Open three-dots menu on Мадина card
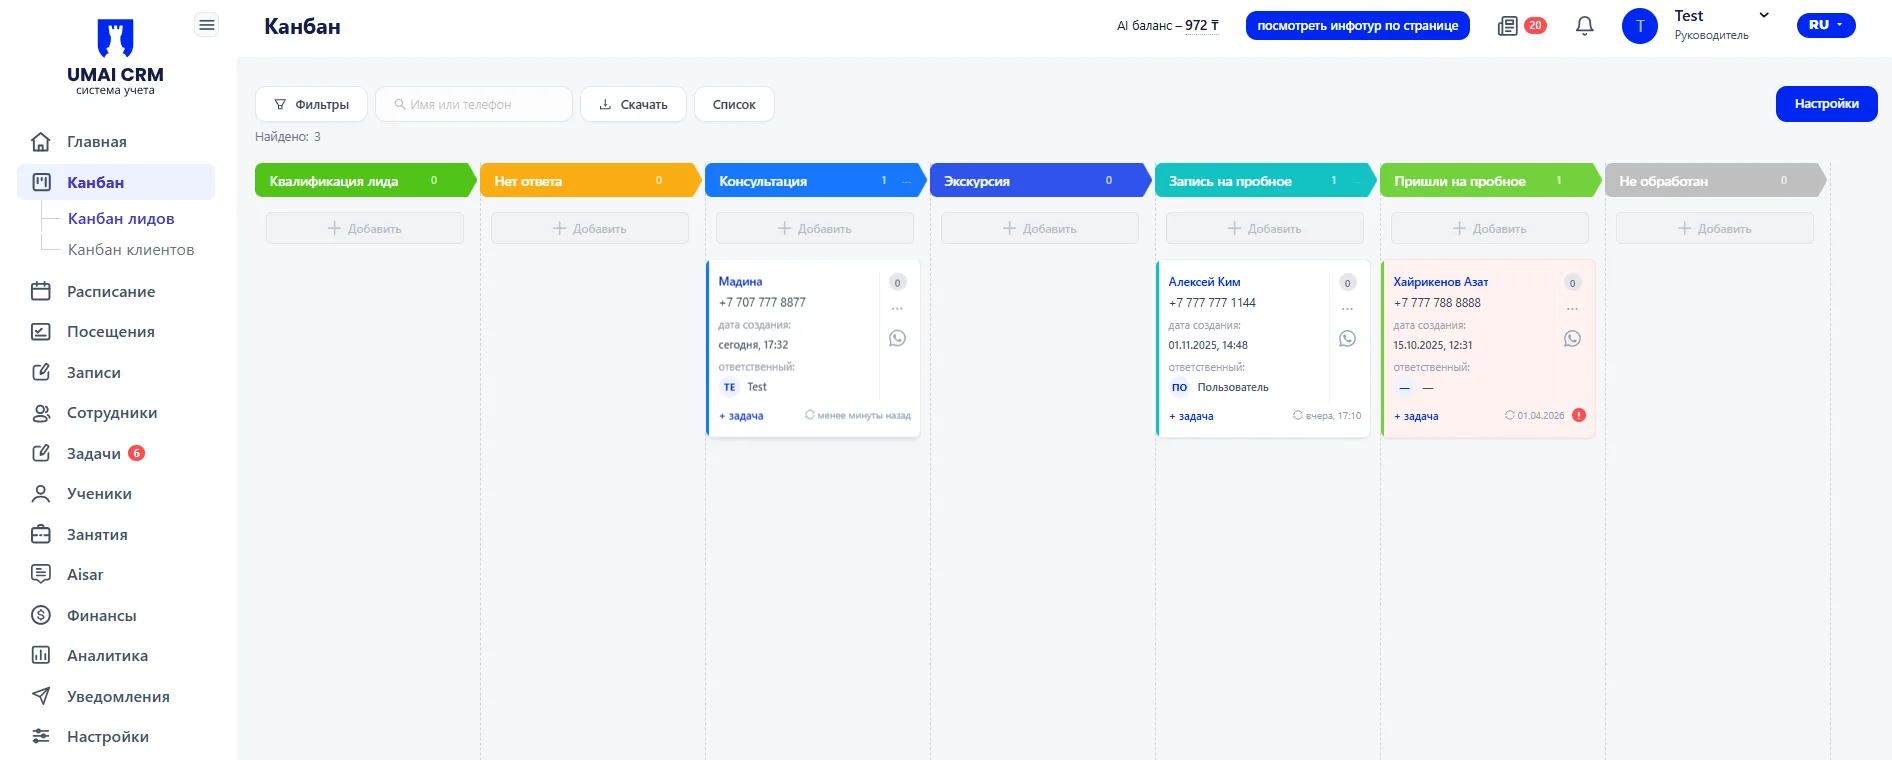Image resolution: width=1892 pixels, height=760 pixels. point(897,309)
